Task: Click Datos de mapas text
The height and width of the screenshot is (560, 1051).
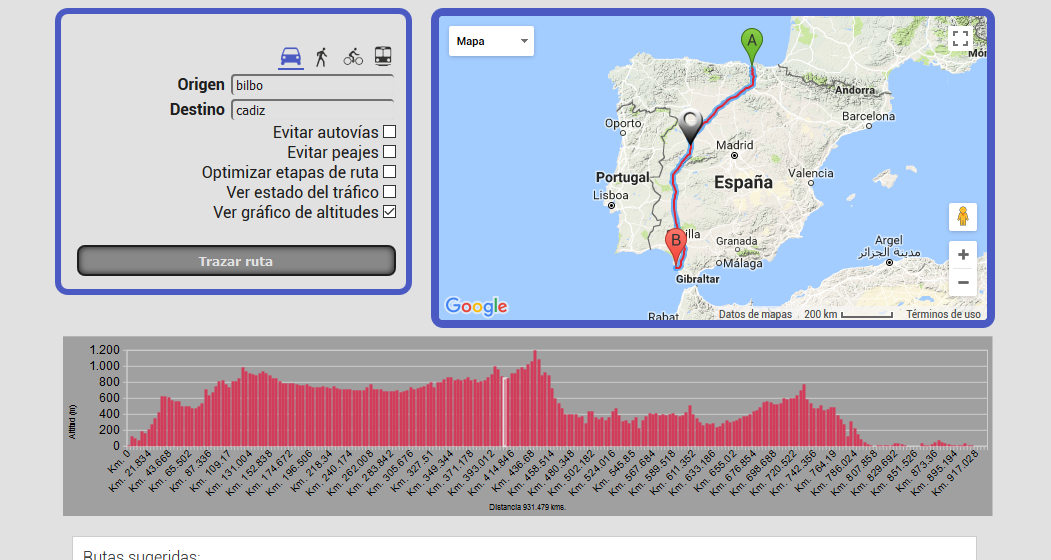Action: pos(755,314)
